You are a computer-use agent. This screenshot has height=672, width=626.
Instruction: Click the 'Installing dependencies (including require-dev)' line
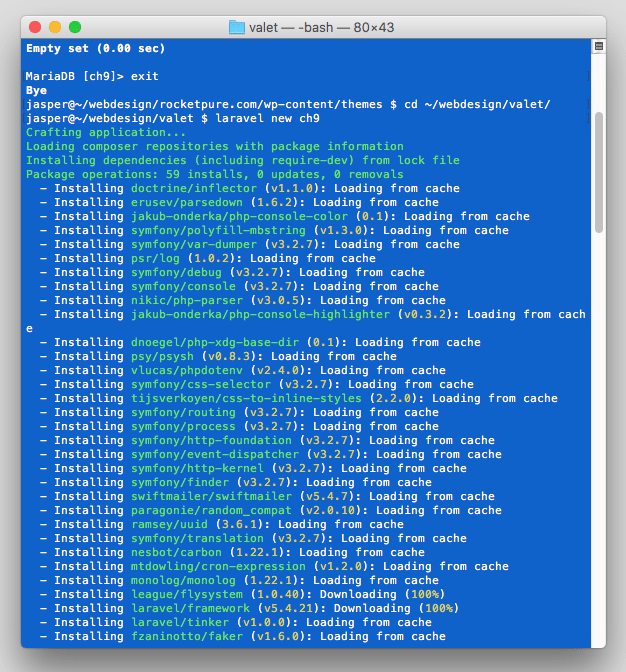(243, 160)
